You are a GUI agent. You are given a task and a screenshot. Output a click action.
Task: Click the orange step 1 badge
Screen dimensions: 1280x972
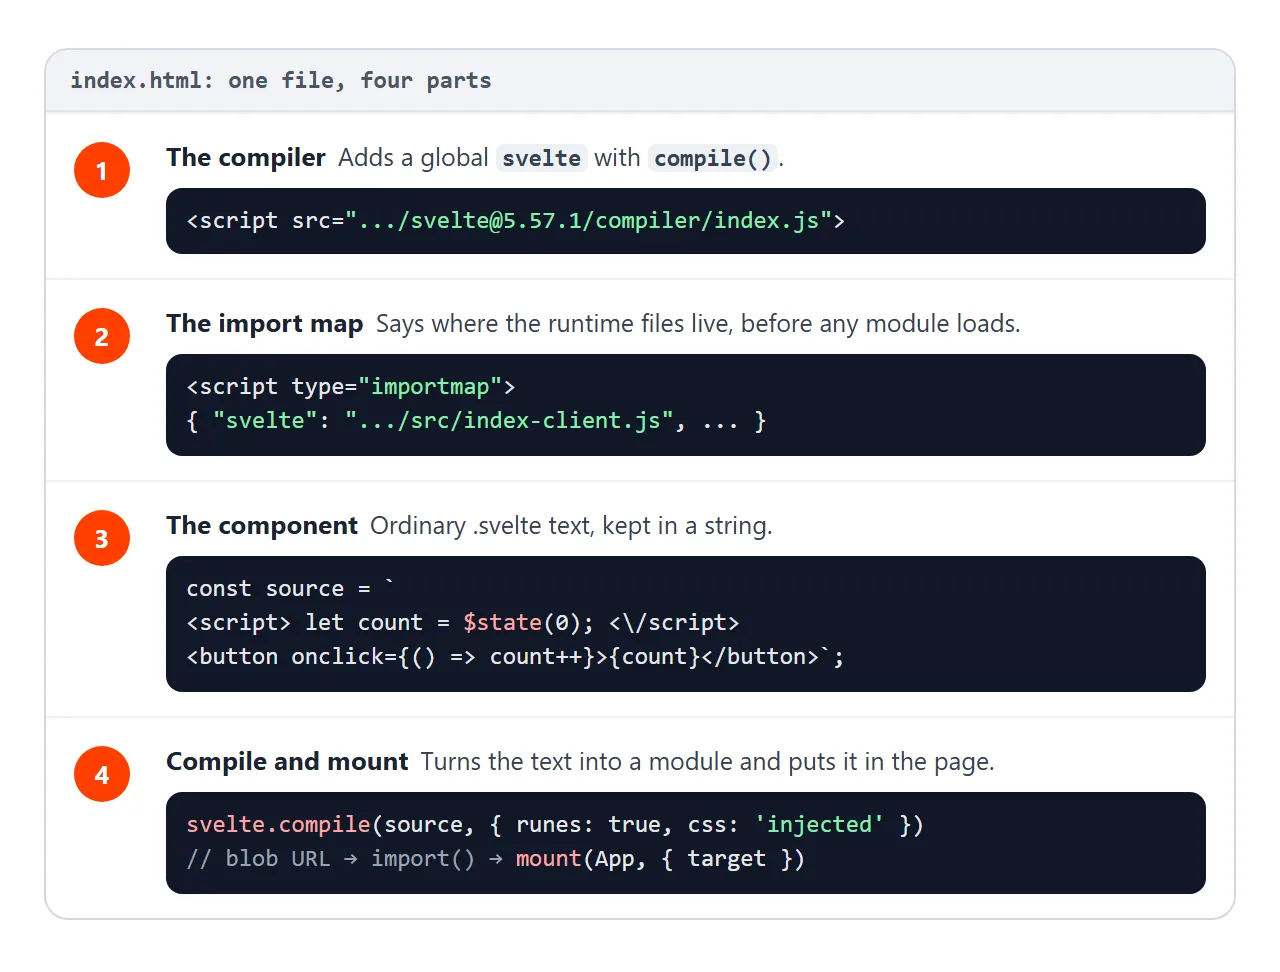click(102, 170)
